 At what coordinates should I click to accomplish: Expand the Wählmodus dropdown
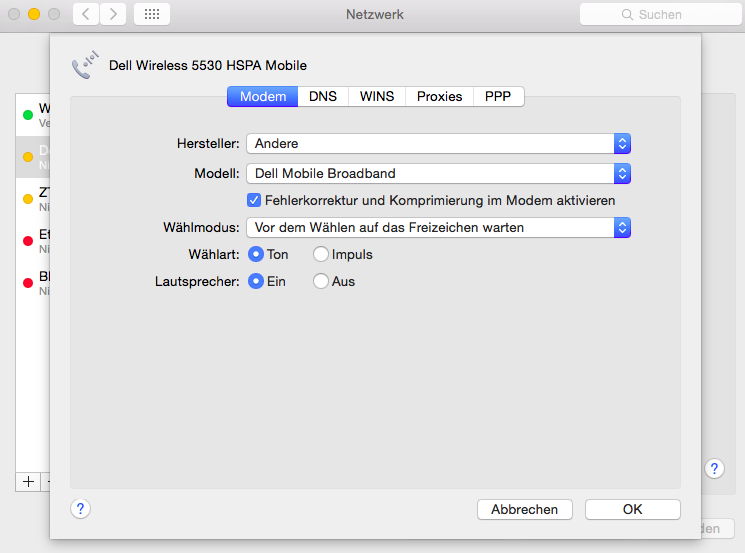(438, 227)
